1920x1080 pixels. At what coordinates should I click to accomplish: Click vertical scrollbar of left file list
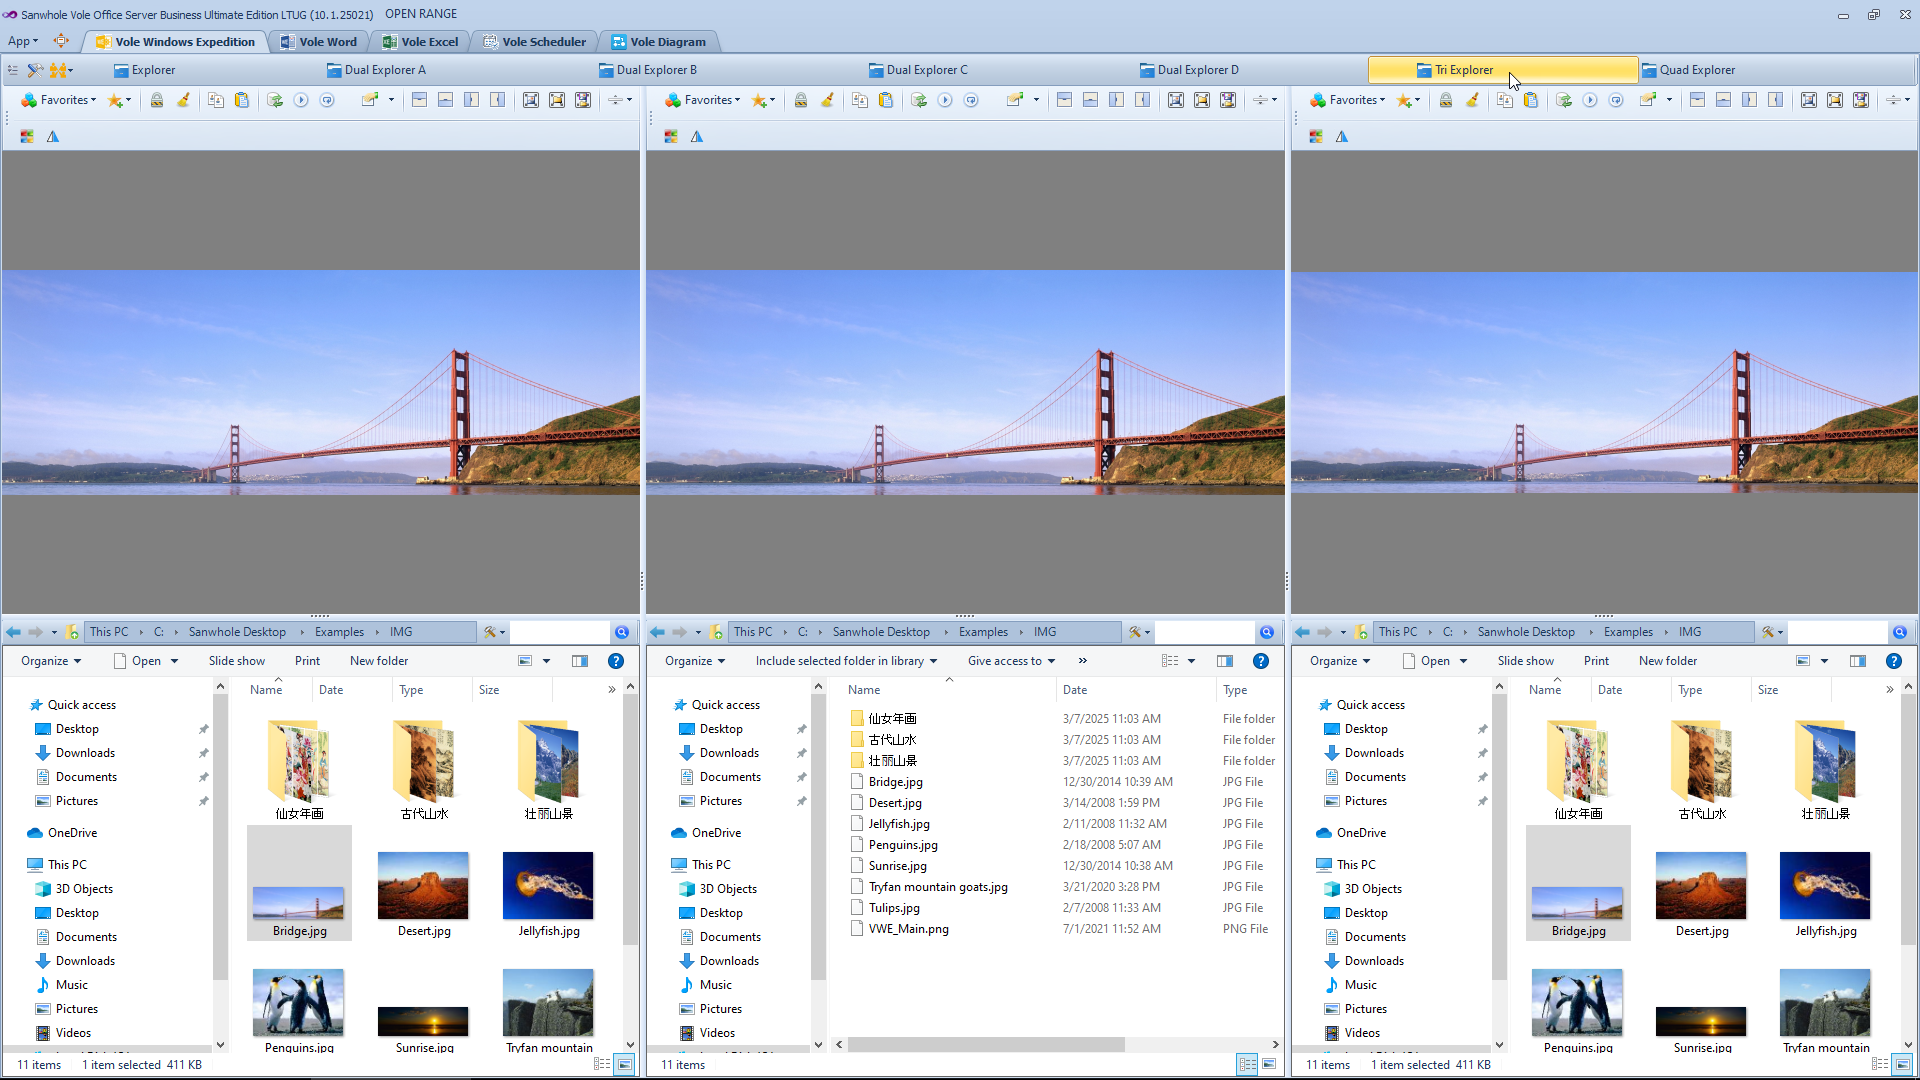(x=630, y=820)
